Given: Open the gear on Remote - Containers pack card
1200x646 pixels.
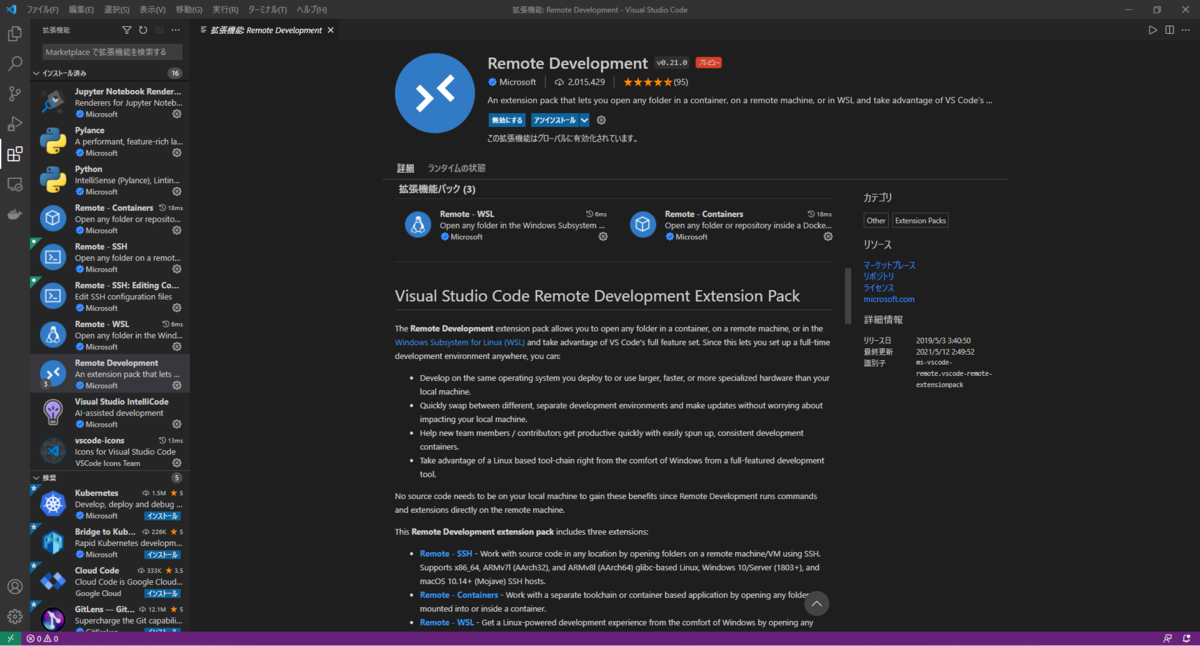Looking at the screenshot, I should tap(828, 237).
